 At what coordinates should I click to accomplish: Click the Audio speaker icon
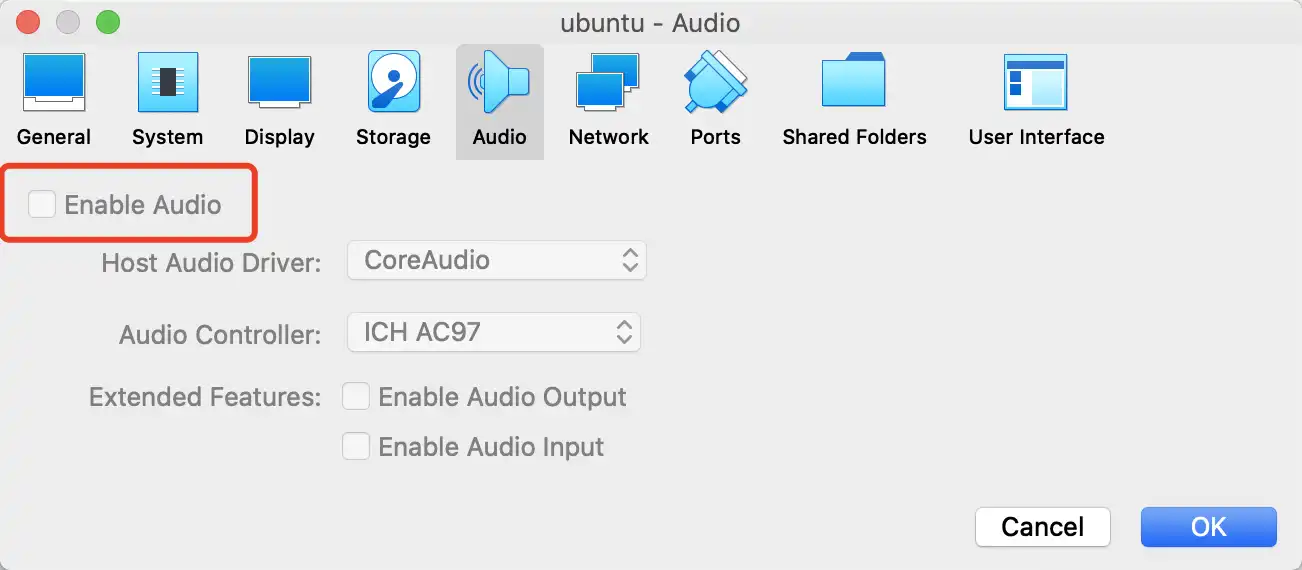(500, 82)
